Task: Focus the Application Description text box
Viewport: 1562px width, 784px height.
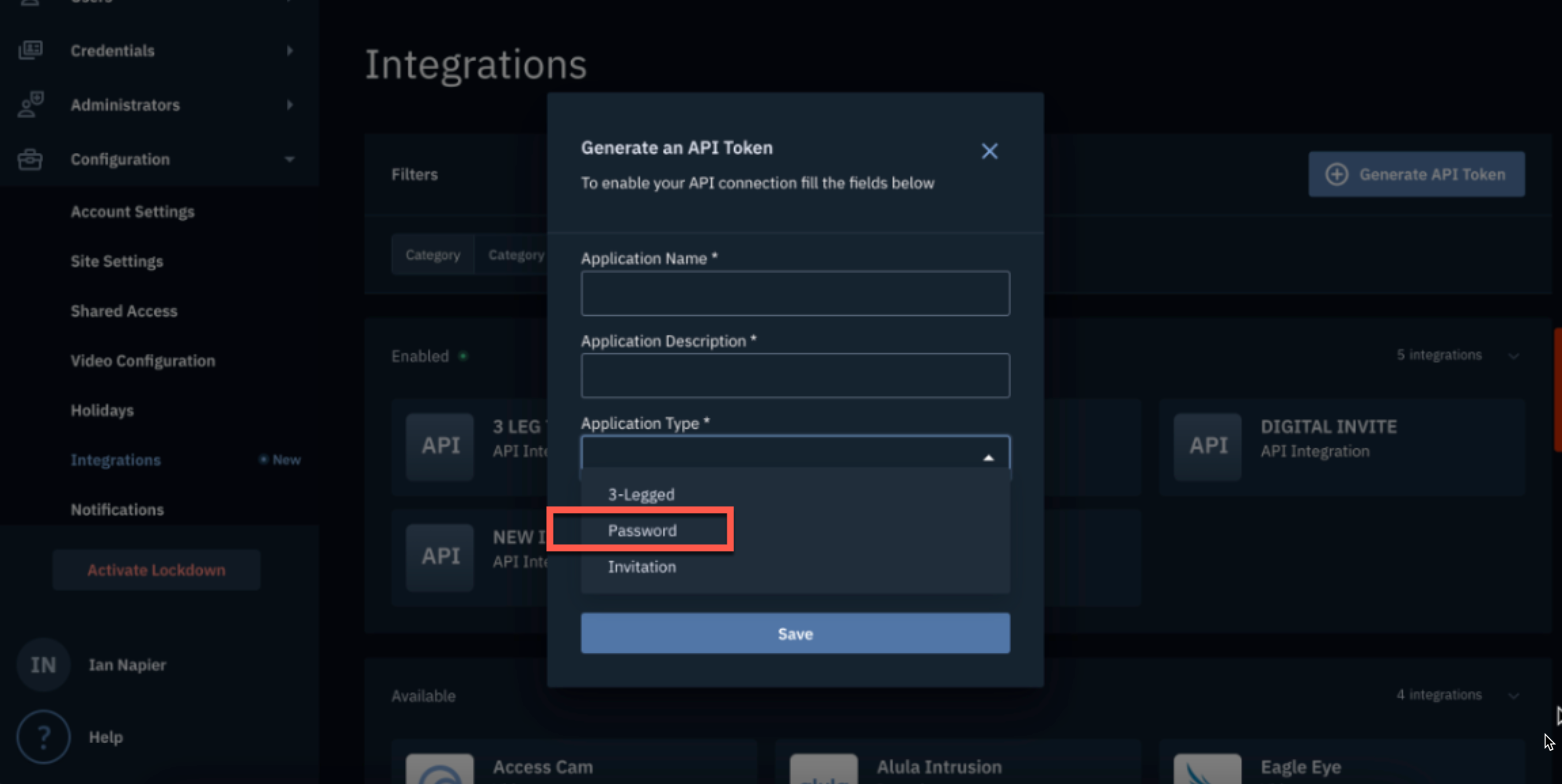Action: (x=795, y=376)
